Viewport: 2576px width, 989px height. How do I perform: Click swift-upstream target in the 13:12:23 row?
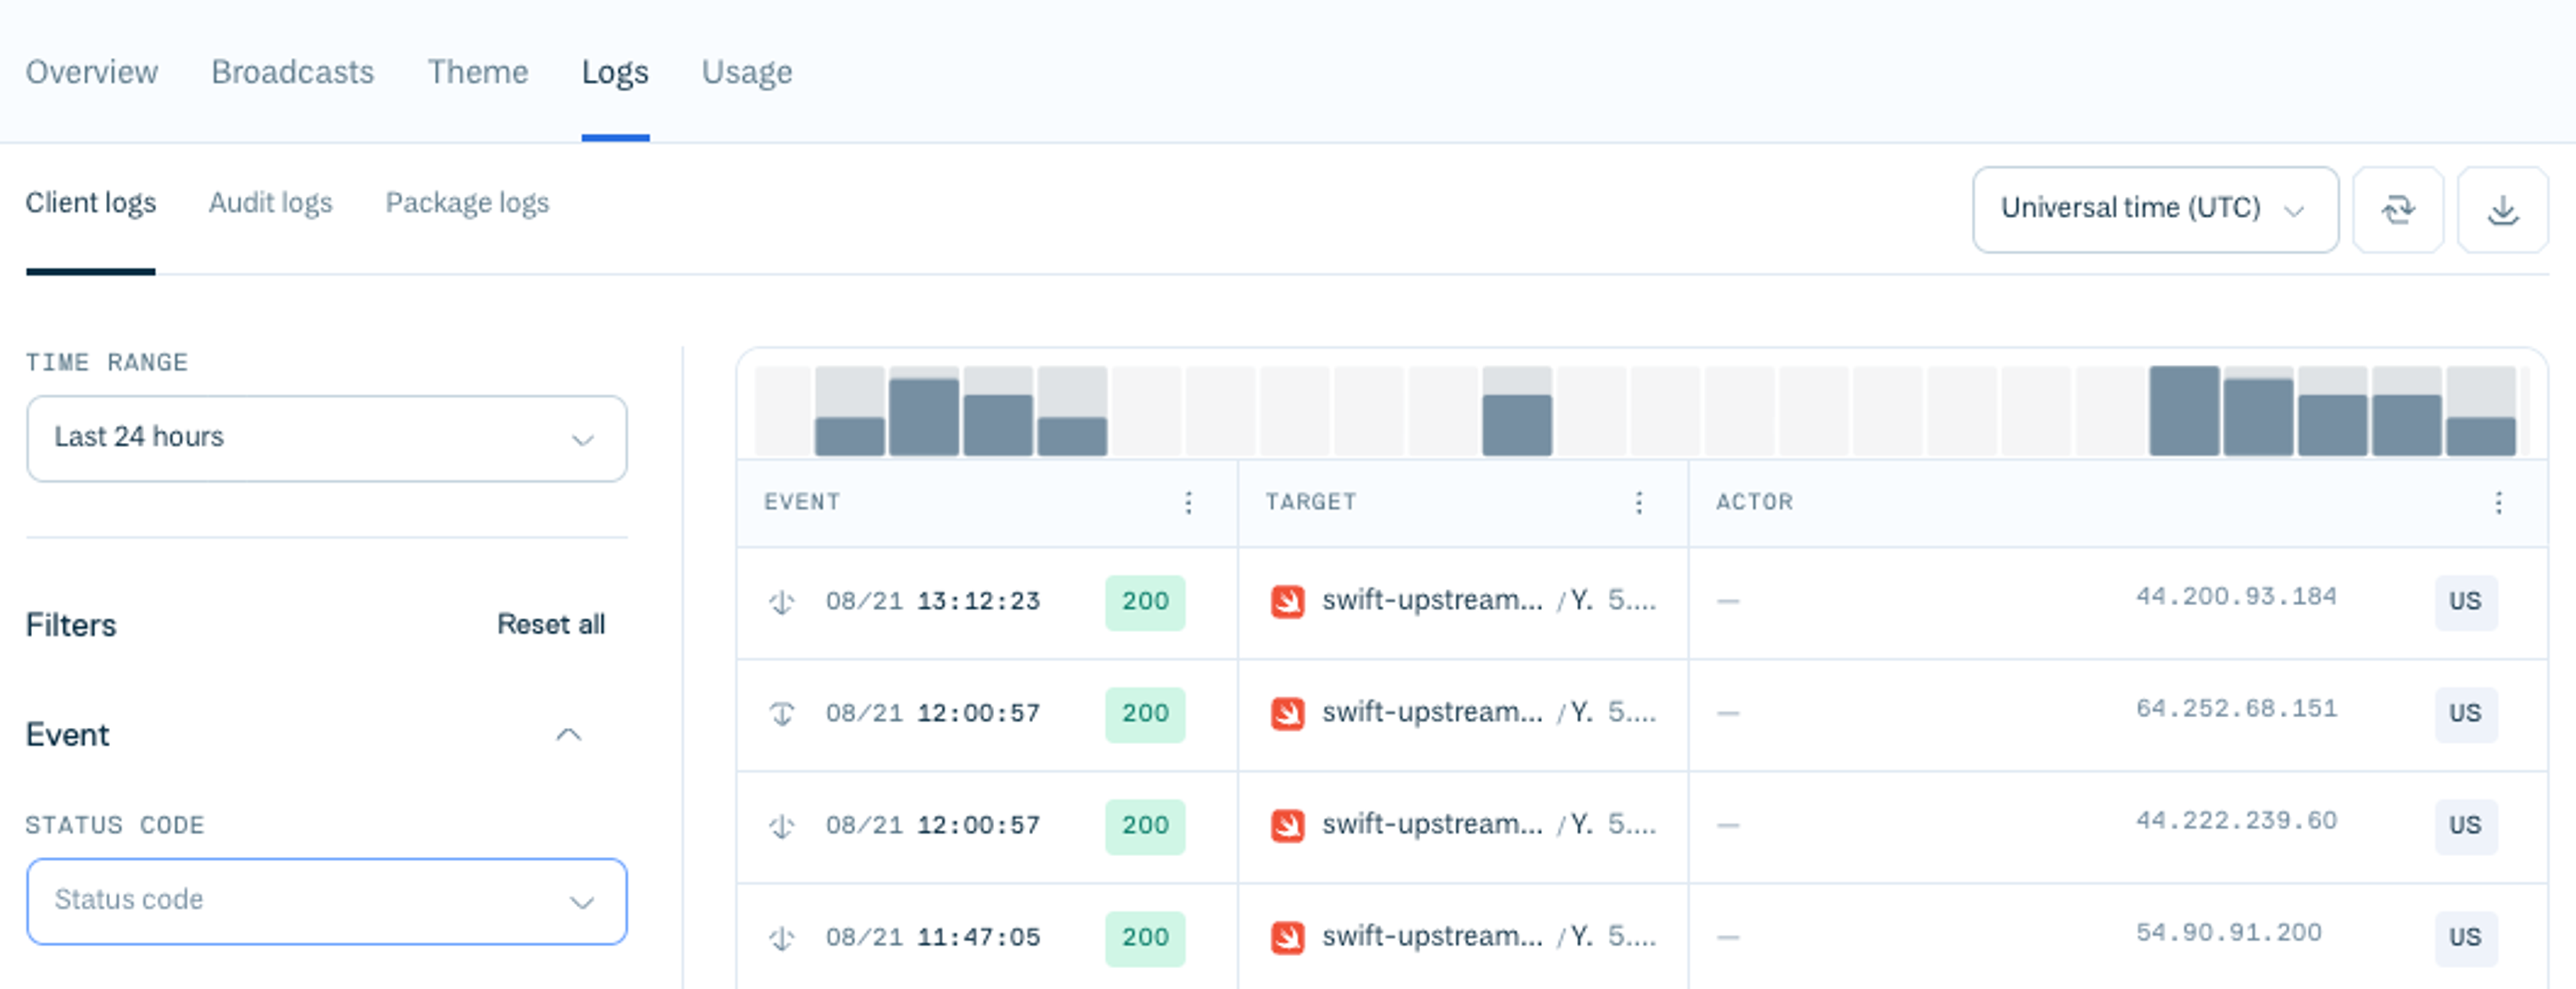(x=1432, y=600)
